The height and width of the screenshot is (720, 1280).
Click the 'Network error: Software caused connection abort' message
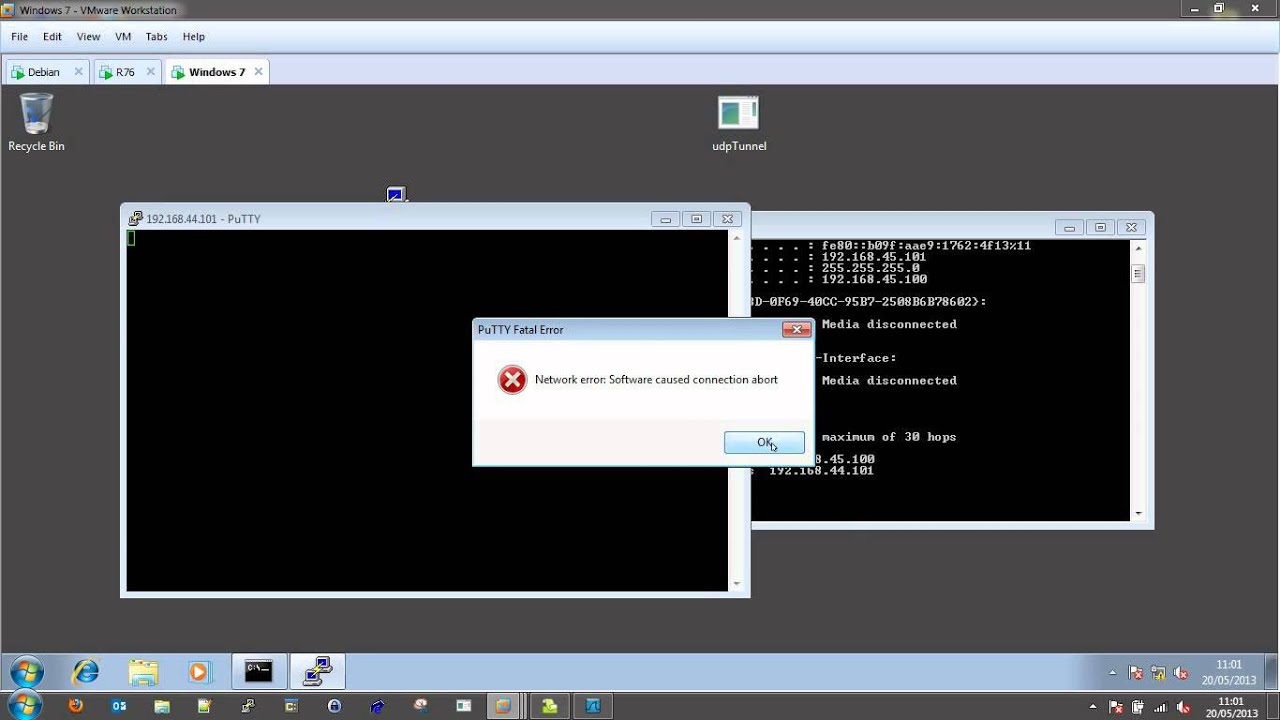point(656,380)
